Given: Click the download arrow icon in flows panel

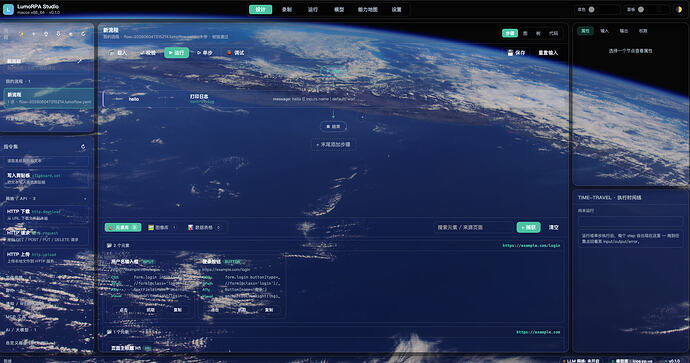Looking at the screenshot, I should [58, 34].
